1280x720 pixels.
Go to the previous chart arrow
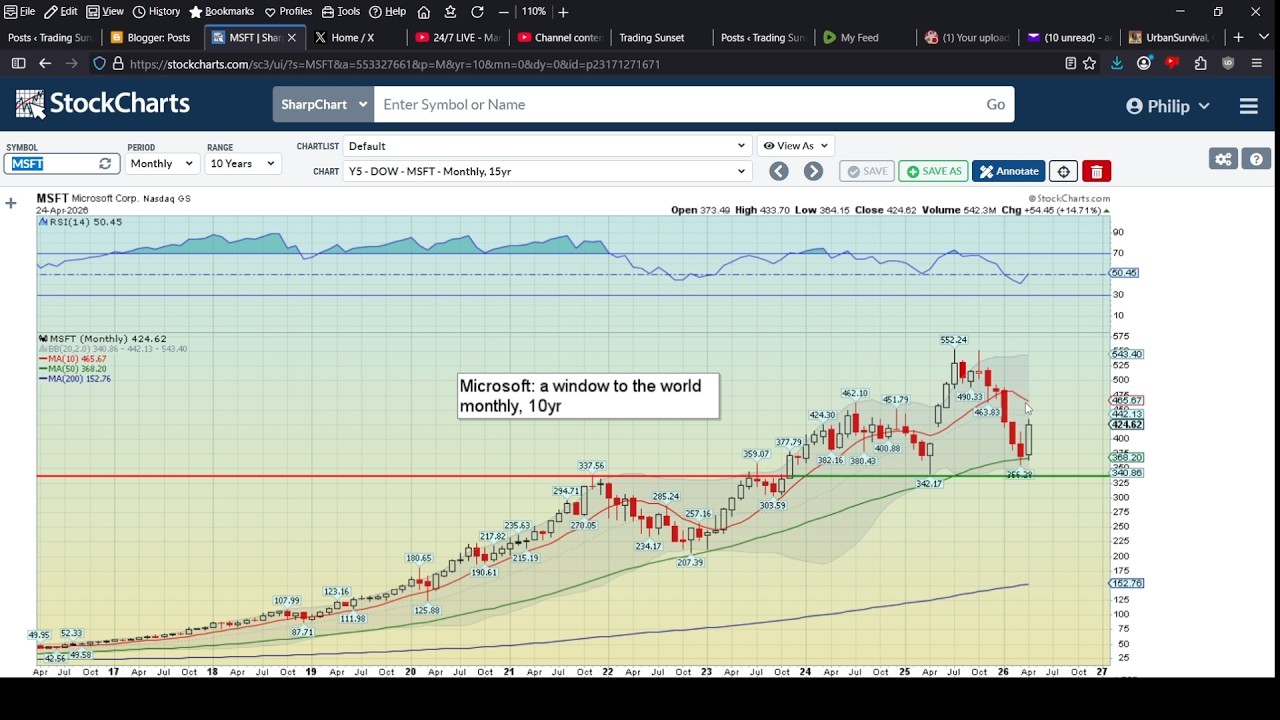(778, 171)
